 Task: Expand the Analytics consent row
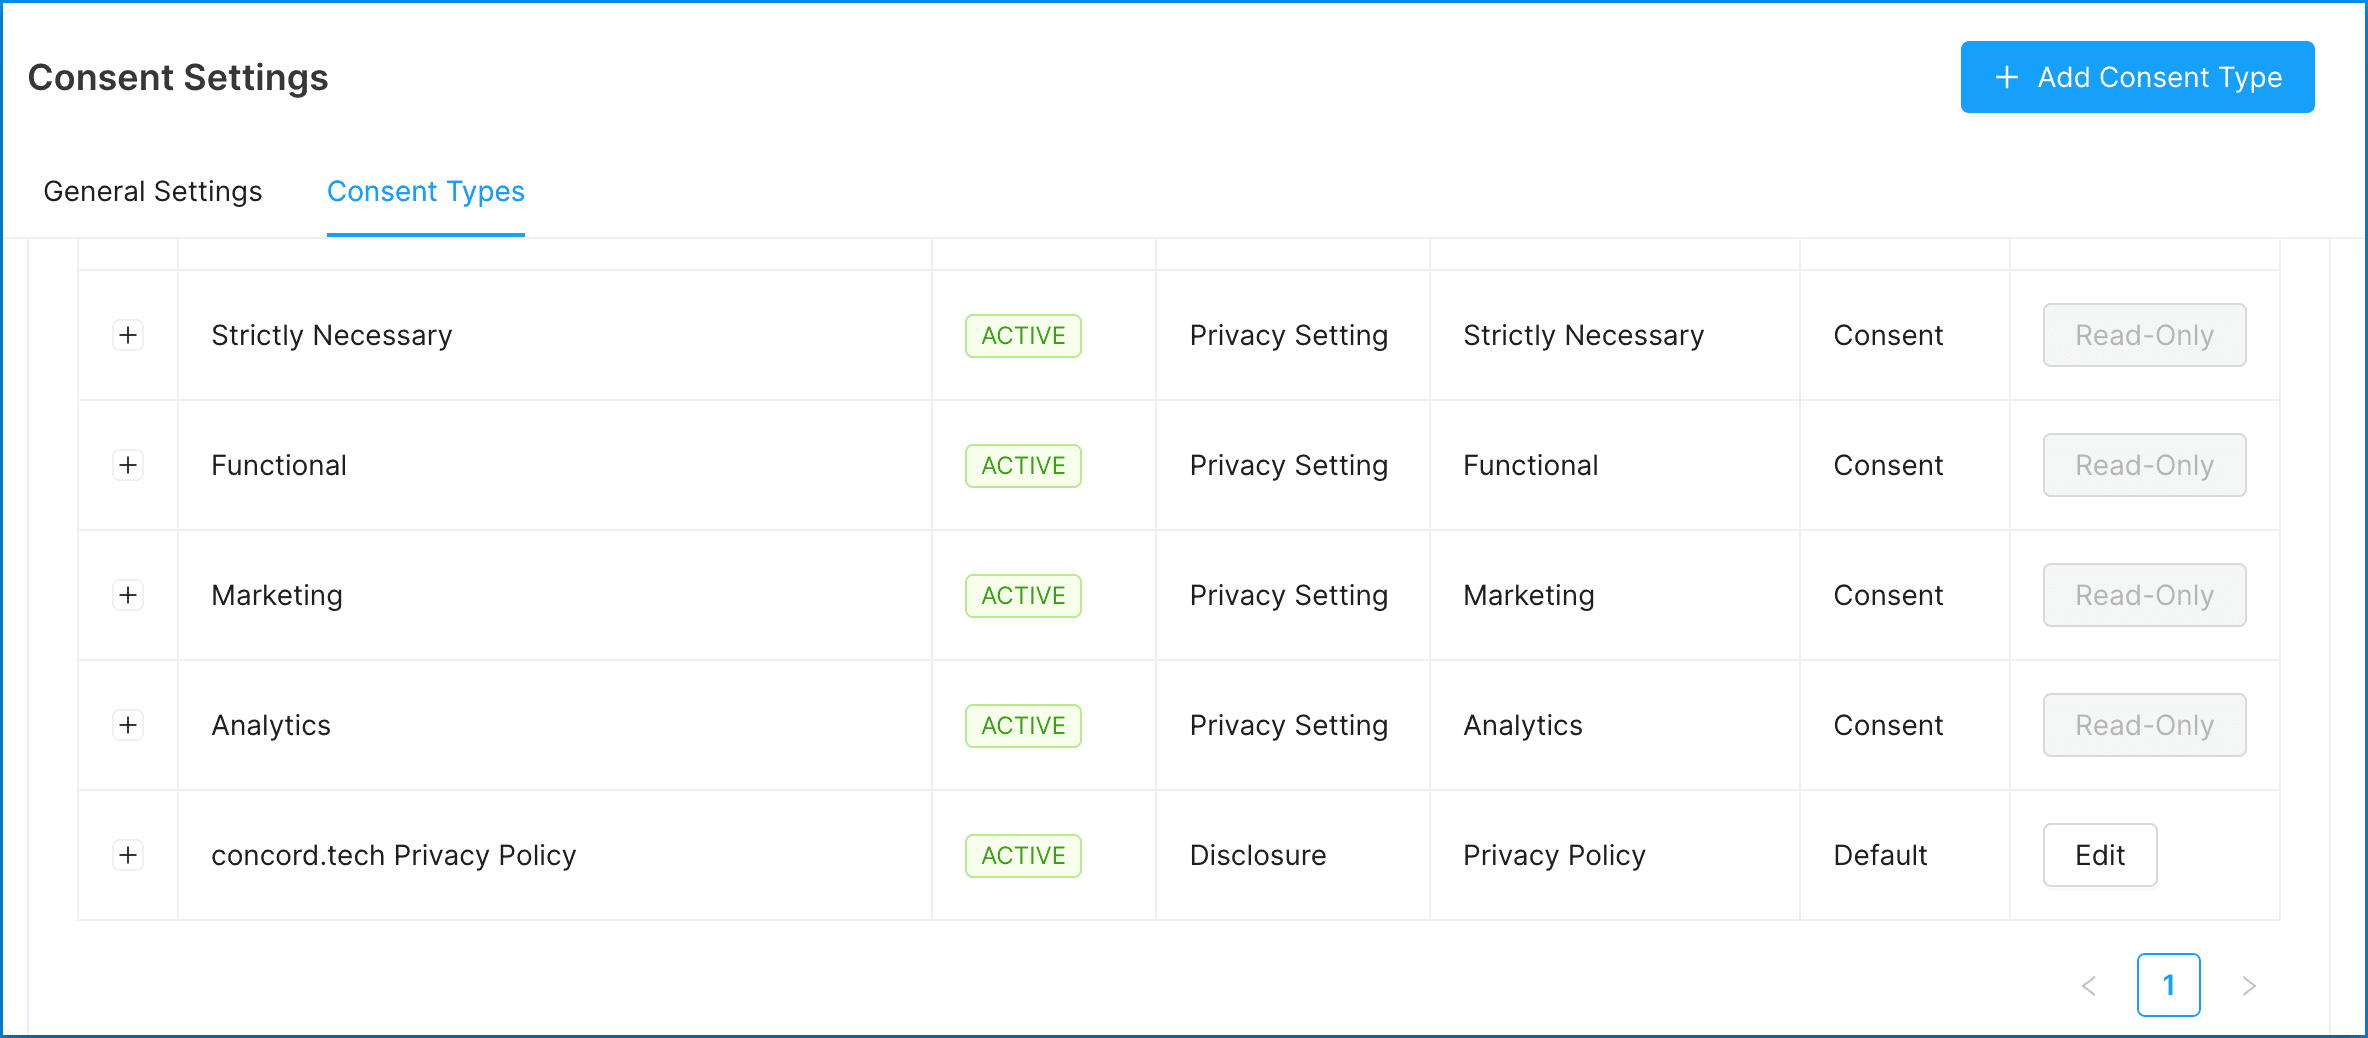click(x=128, y=725)
